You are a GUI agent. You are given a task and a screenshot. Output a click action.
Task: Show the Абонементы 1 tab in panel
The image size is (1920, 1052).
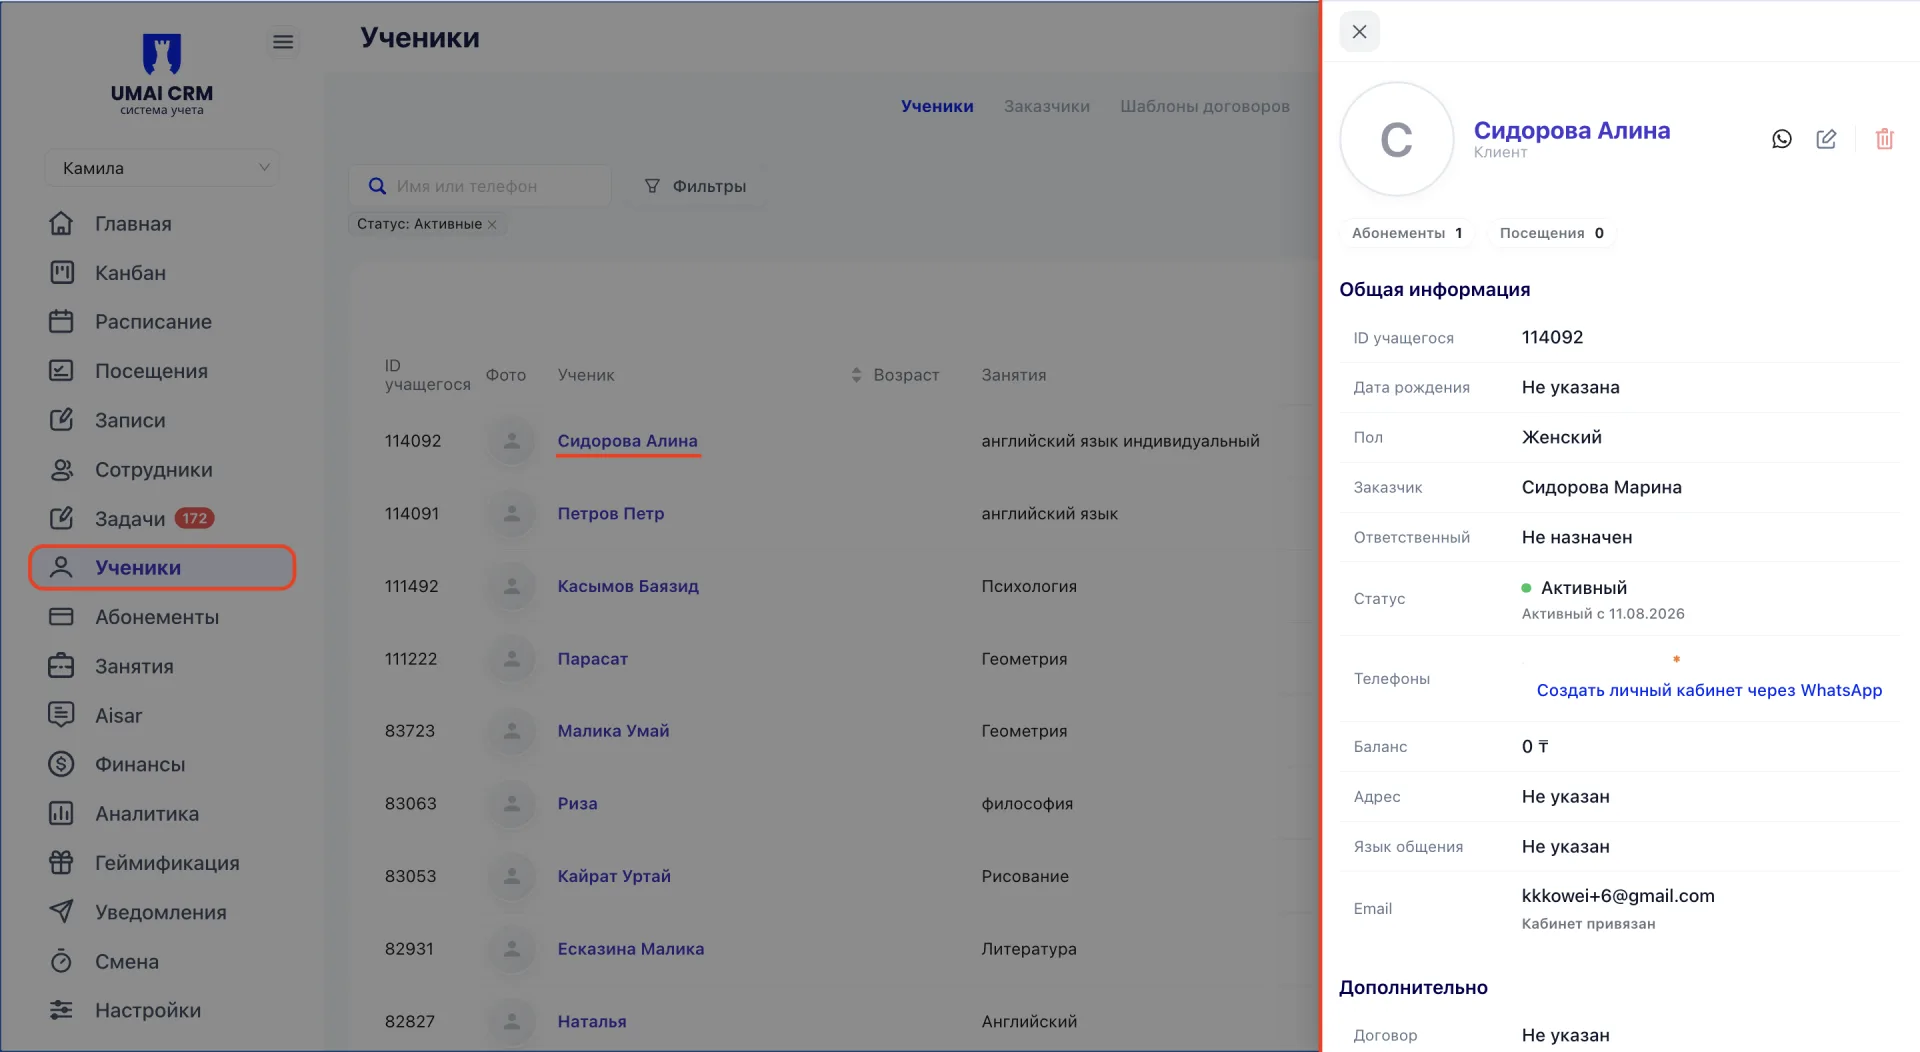coord(1406,233)
